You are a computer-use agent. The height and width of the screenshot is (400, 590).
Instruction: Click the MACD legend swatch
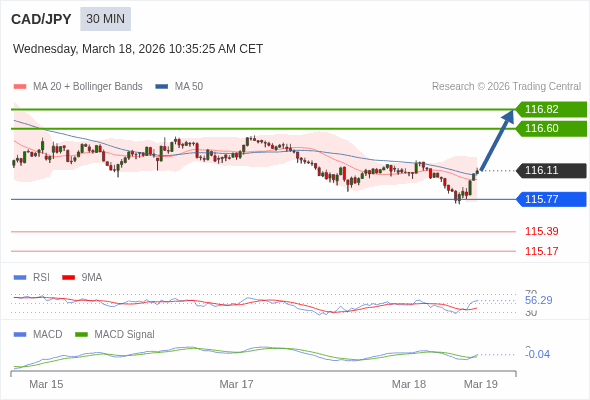click(20, 335)
